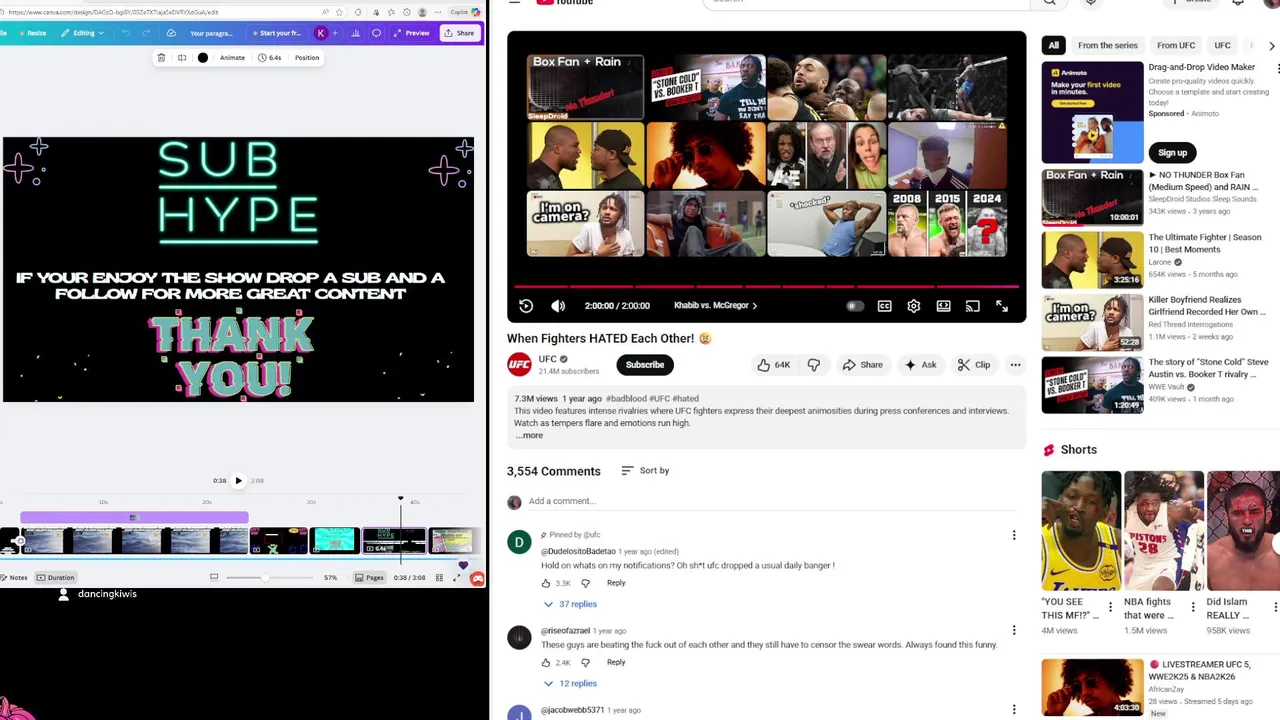Click the 'Your paragra...' design title
This screenshot has height=720, width=1280.
(211, 33)
